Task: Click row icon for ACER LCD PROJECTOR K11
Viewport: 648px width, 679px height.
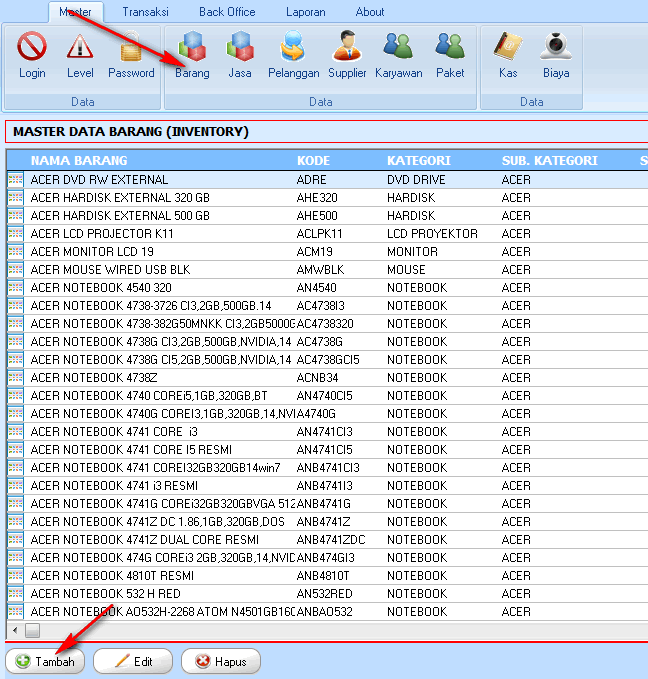Action: [16, 233]
